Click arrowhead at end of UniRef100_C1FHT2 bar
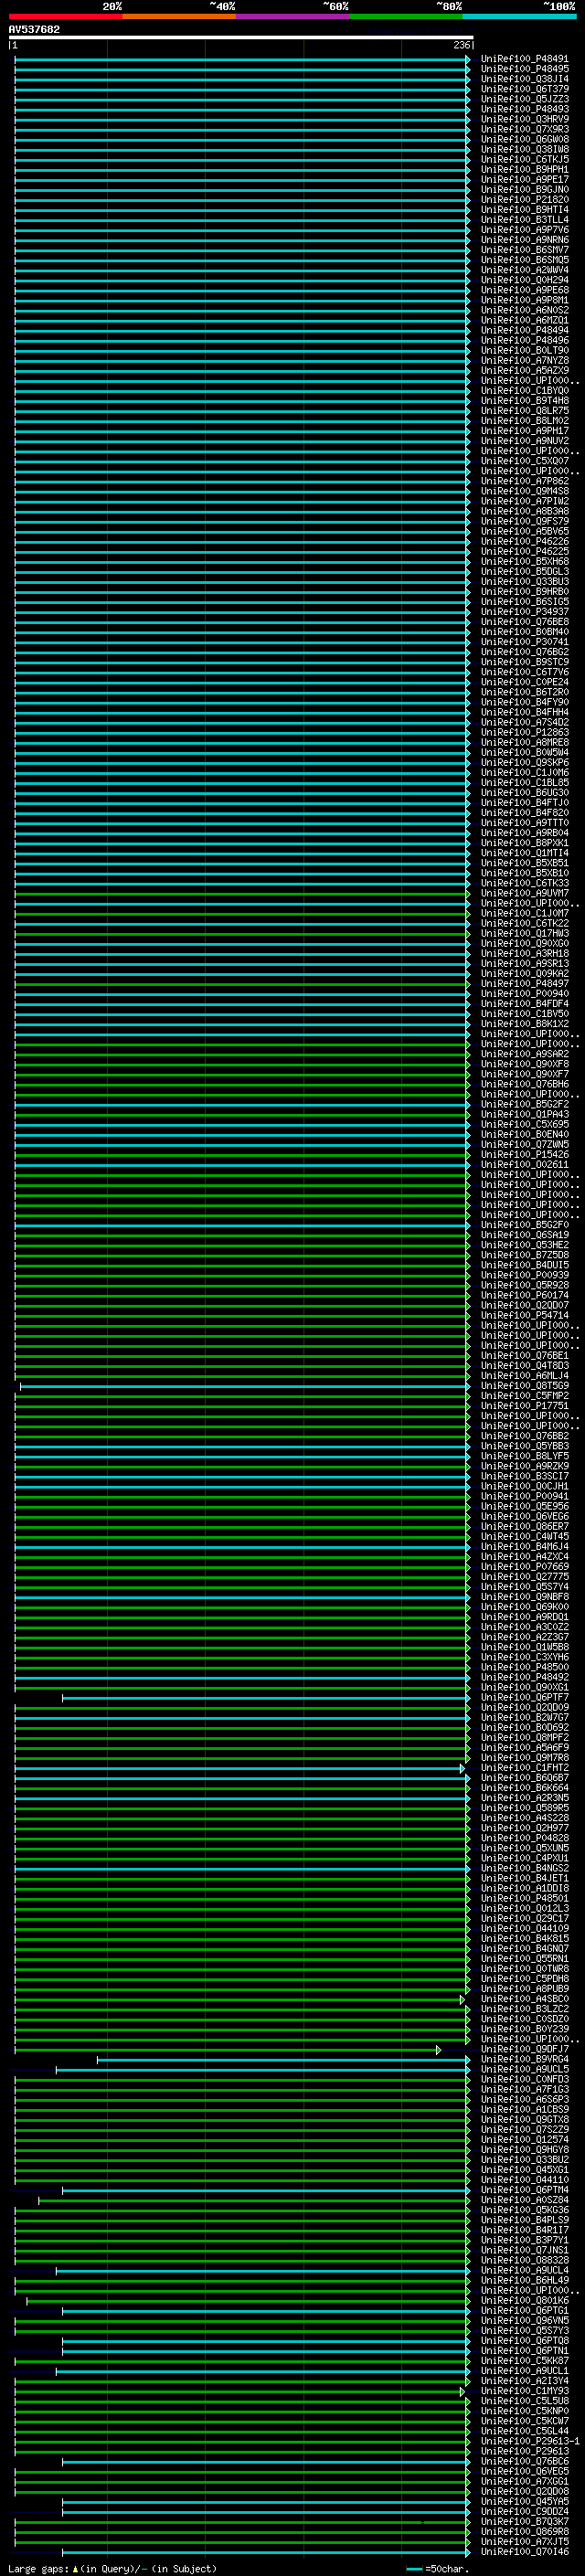This screenshot has height=2576, width=585. point(462,1769)
